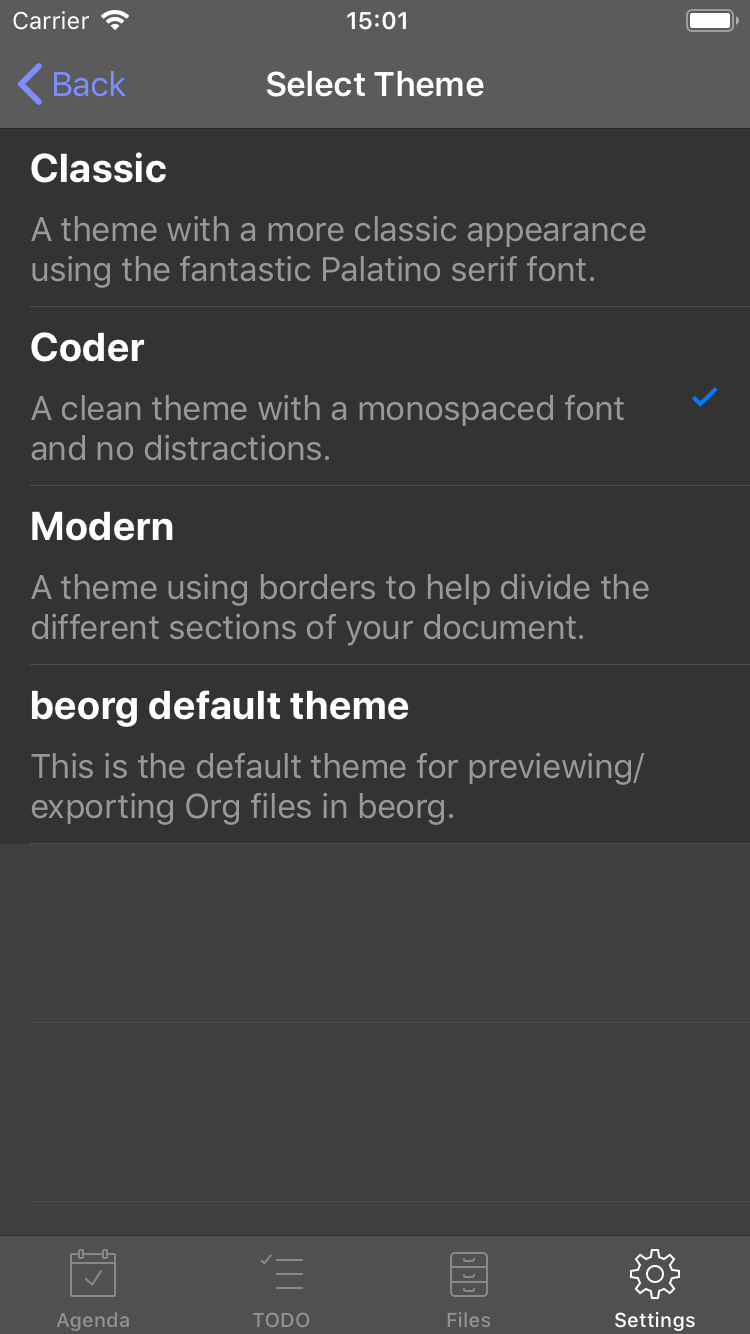Tap the clock showing 15:01
This screenshot has height=1334, width=750.
377,20
